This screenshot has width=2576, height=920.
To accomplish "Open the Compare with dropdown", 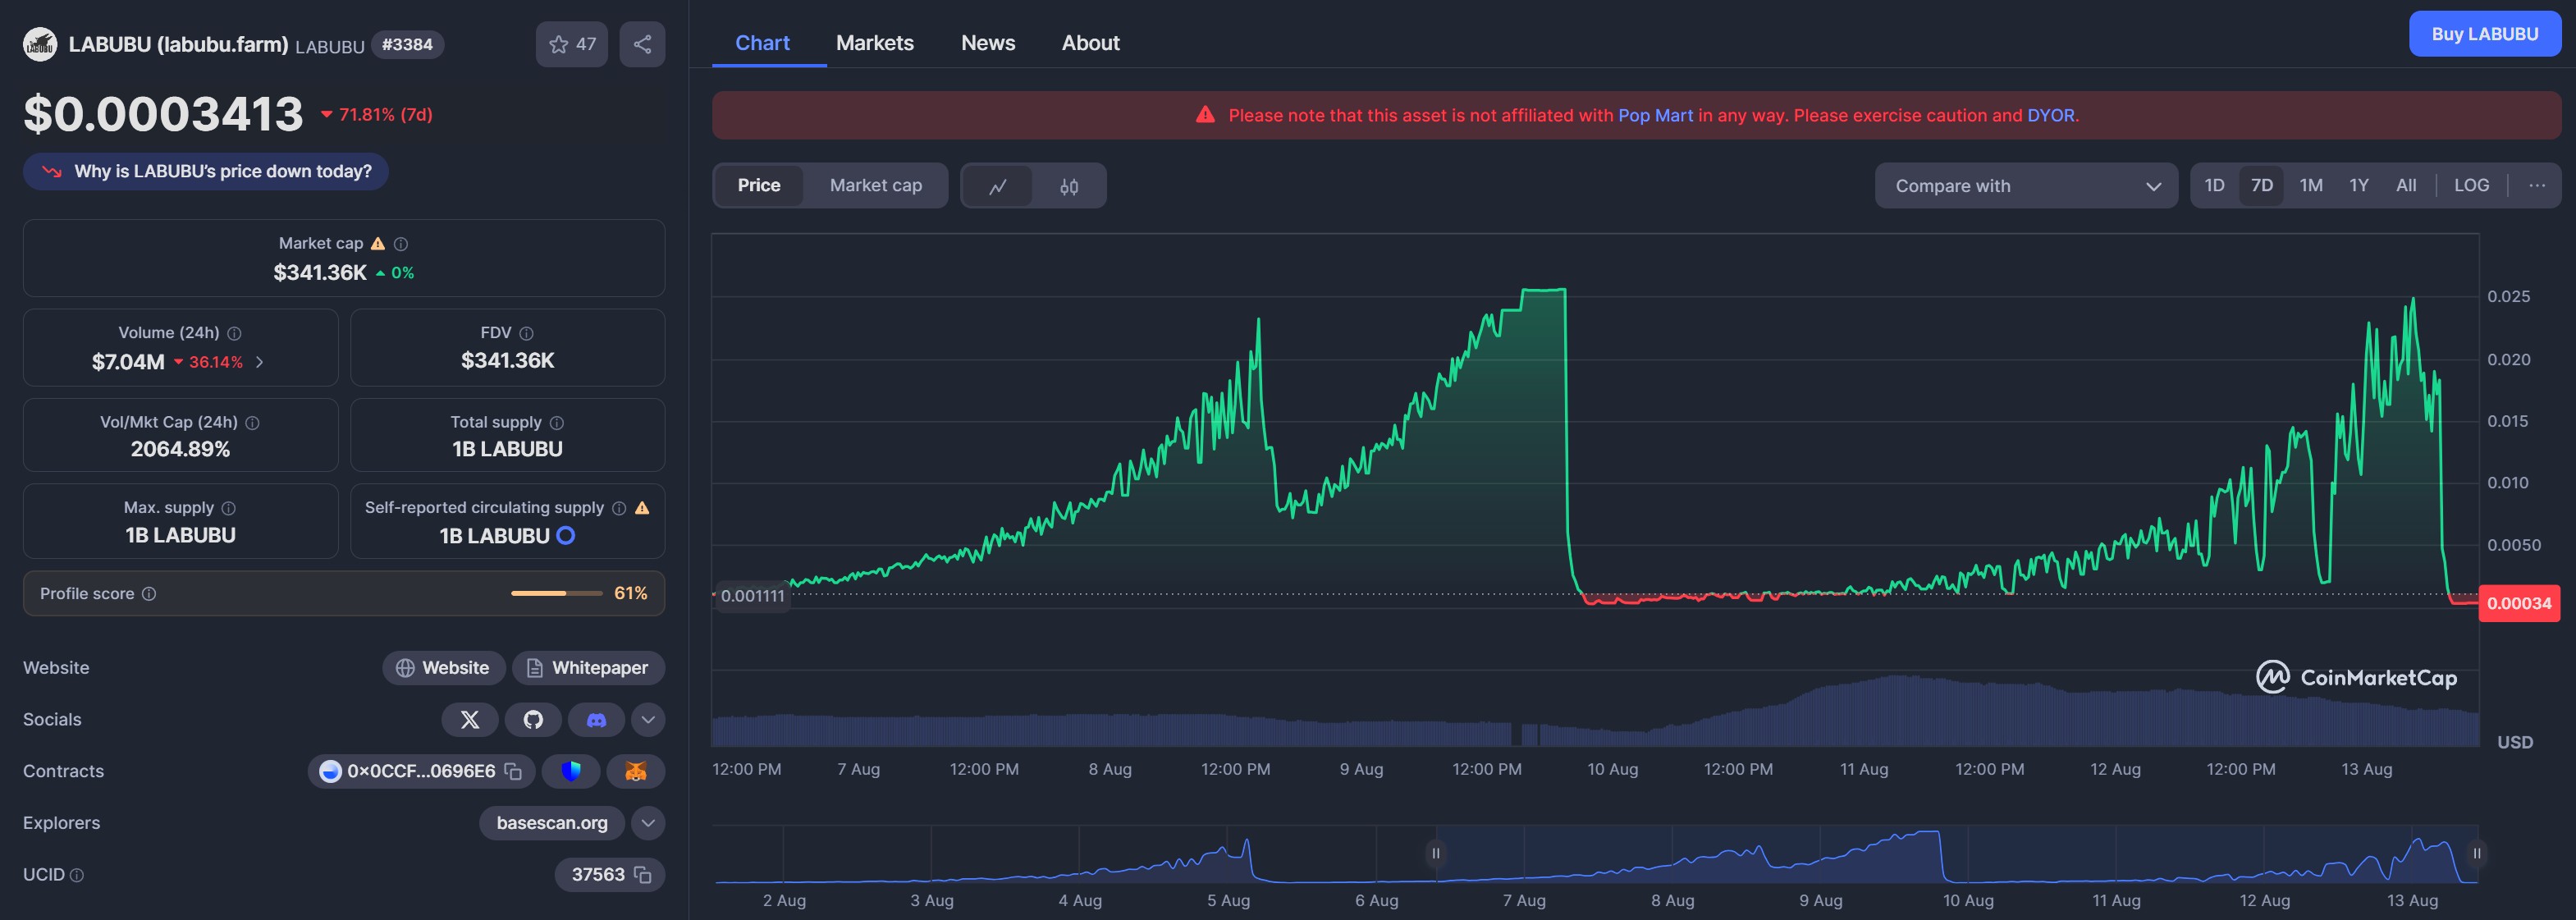I will (x=2025, y=186).
